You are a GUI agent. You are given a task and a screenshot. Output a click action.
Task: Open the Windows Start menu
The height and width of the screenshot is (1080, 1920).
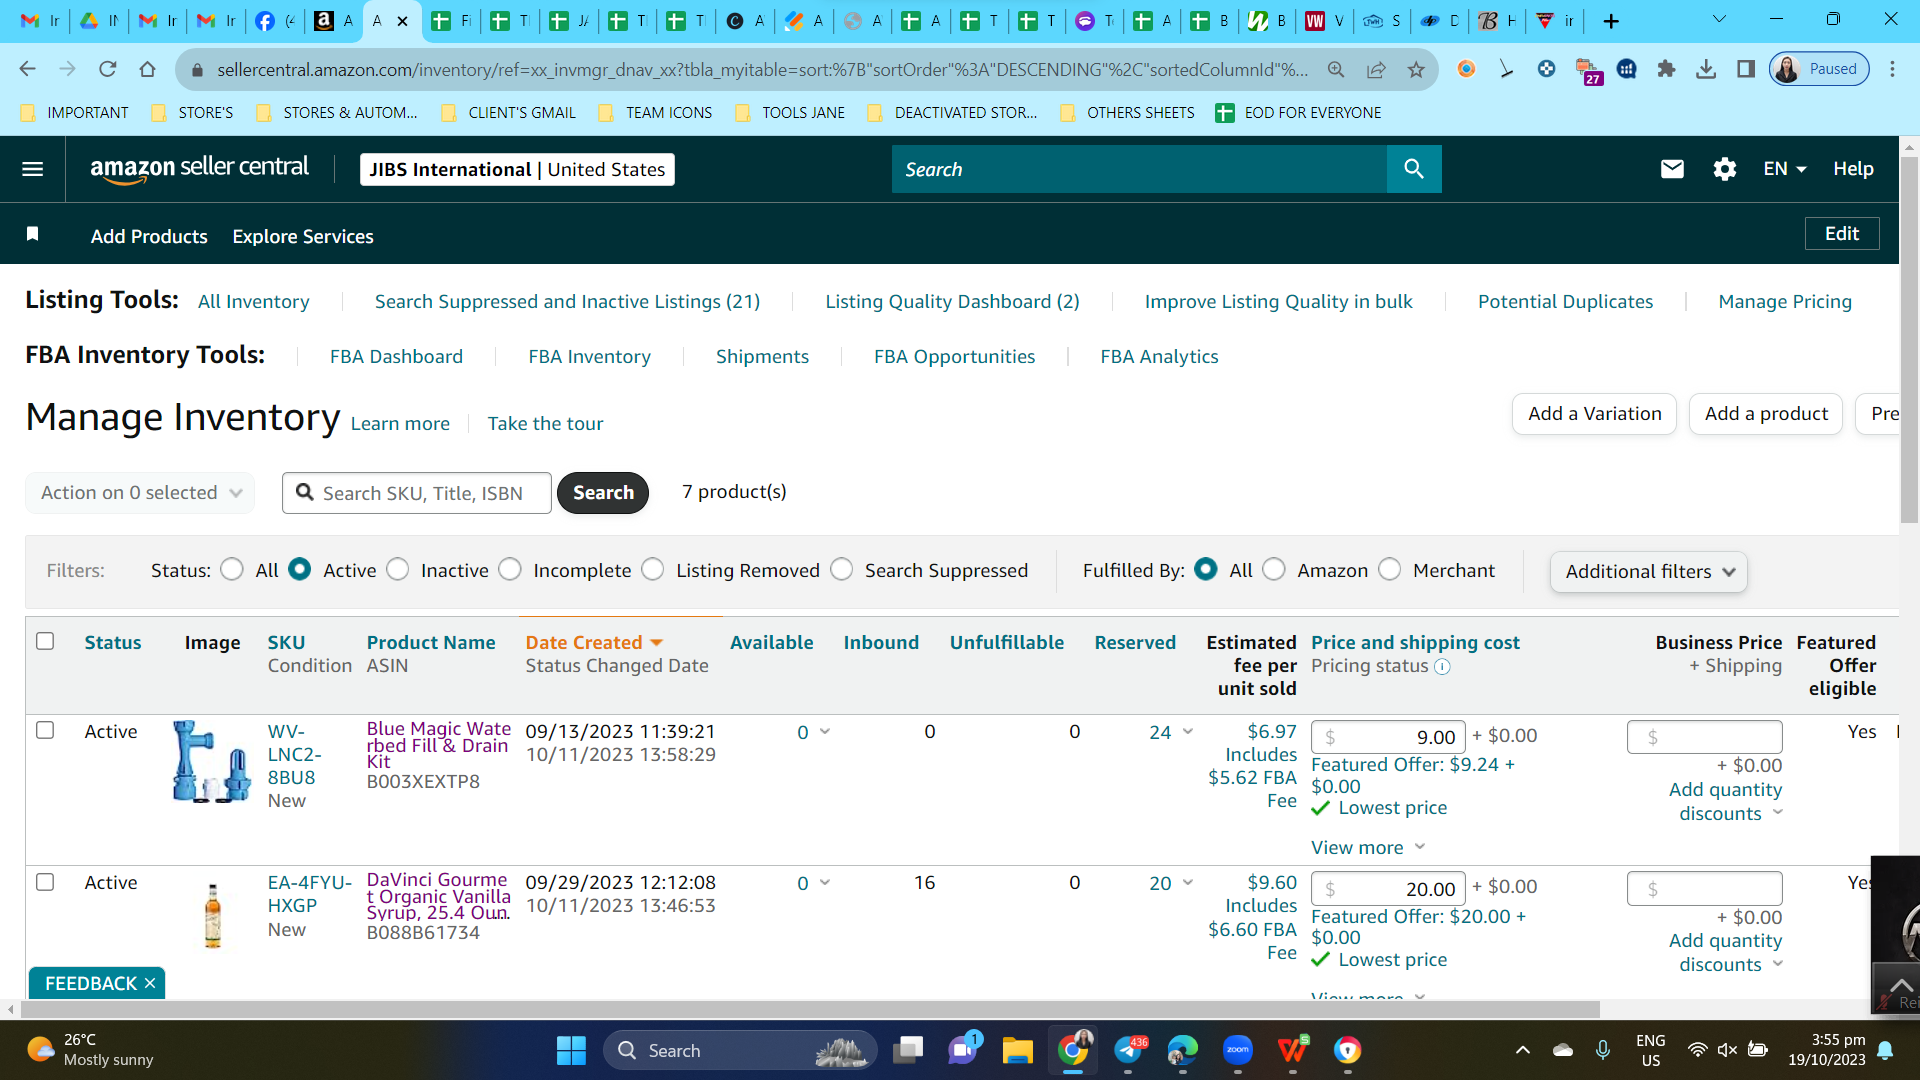[571, 1050]
